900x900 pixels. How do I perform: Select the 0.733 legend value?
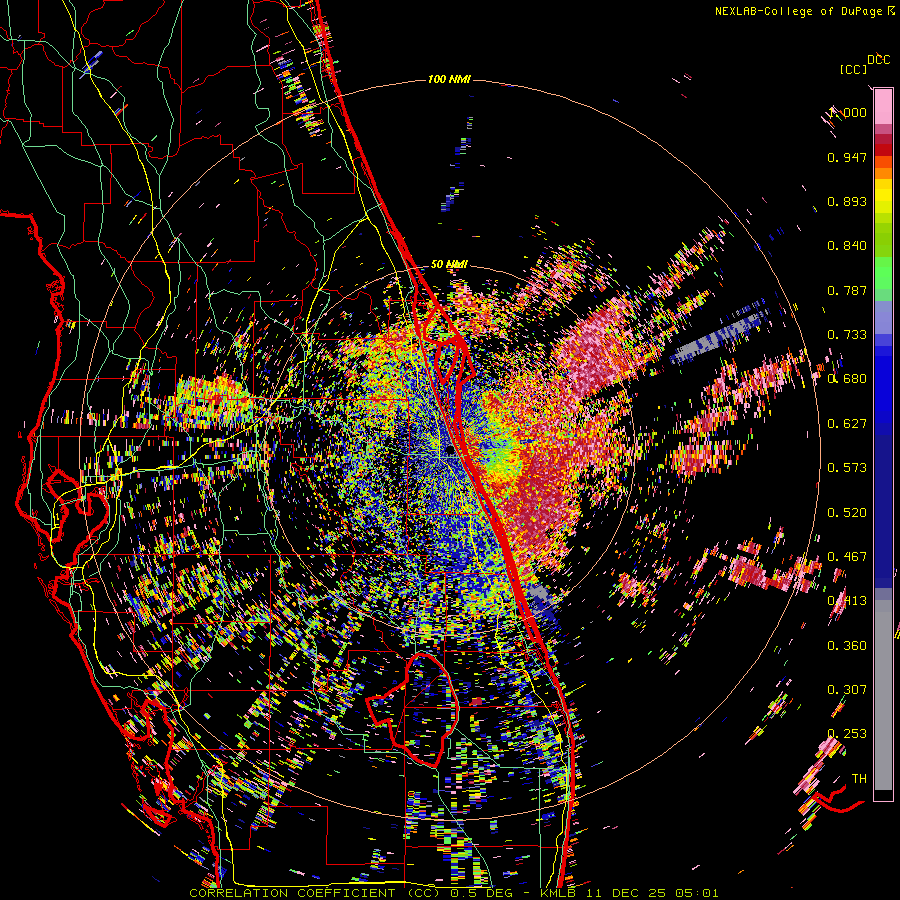click(847, 334)
